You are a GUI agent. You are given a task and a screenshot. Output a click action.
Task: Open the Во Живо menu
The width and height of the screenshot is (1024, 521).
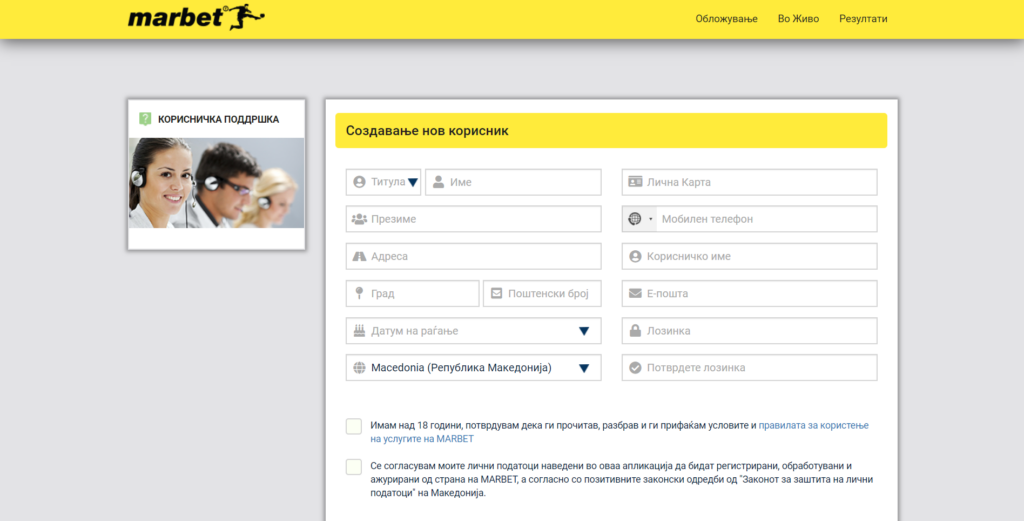798,18
